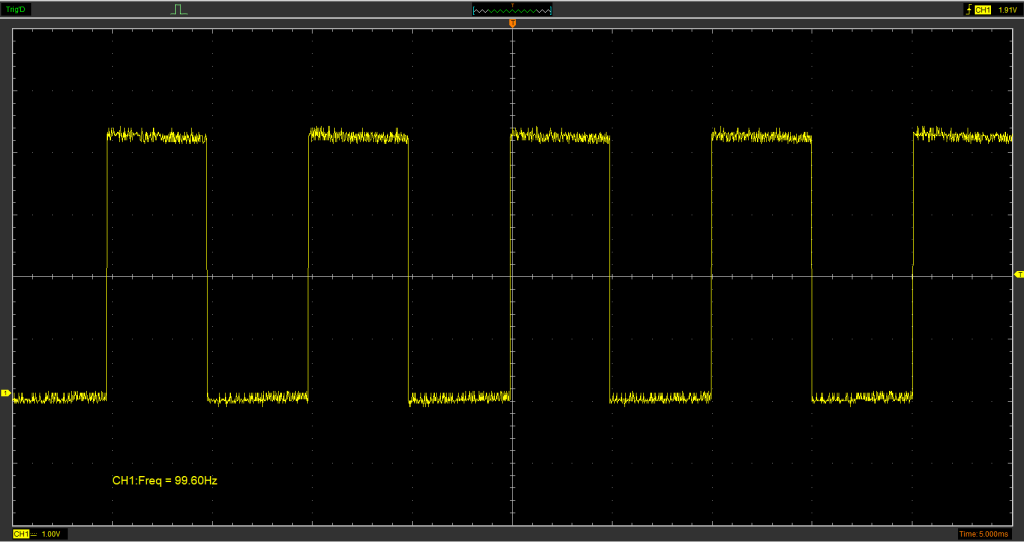Select the trigger level T marker on right edge
Image resolution: width=1024 pixels, height=542 pixels.
click(1018, 274)
